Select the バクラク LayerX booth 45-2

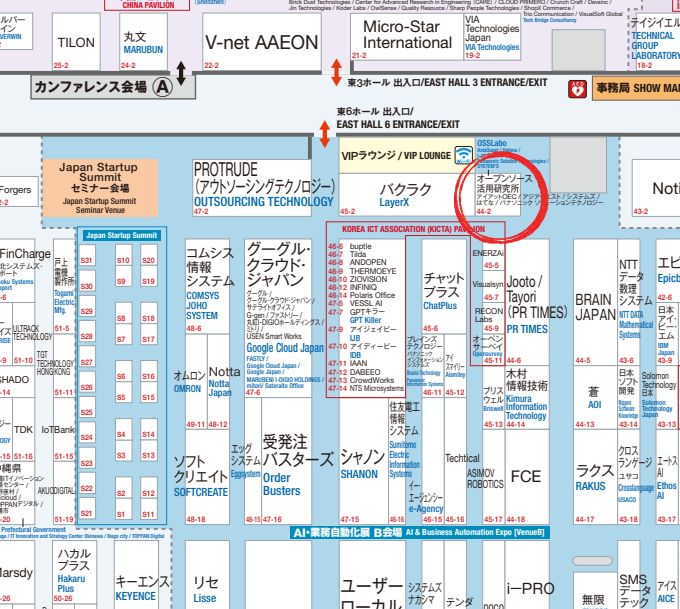[x=406, y=195]
